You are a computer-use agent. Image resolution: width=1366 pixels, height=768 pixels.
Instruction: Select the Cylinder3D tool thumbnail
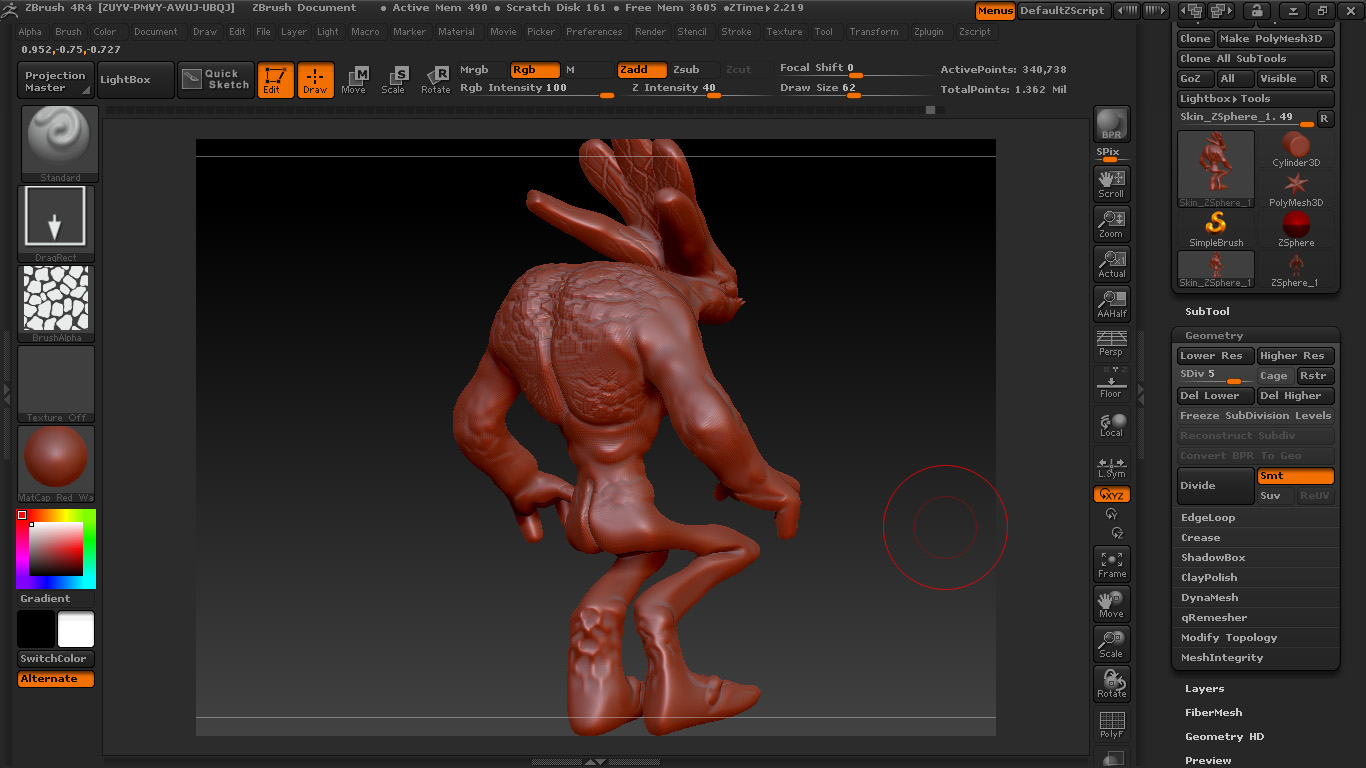(1296, 150)
